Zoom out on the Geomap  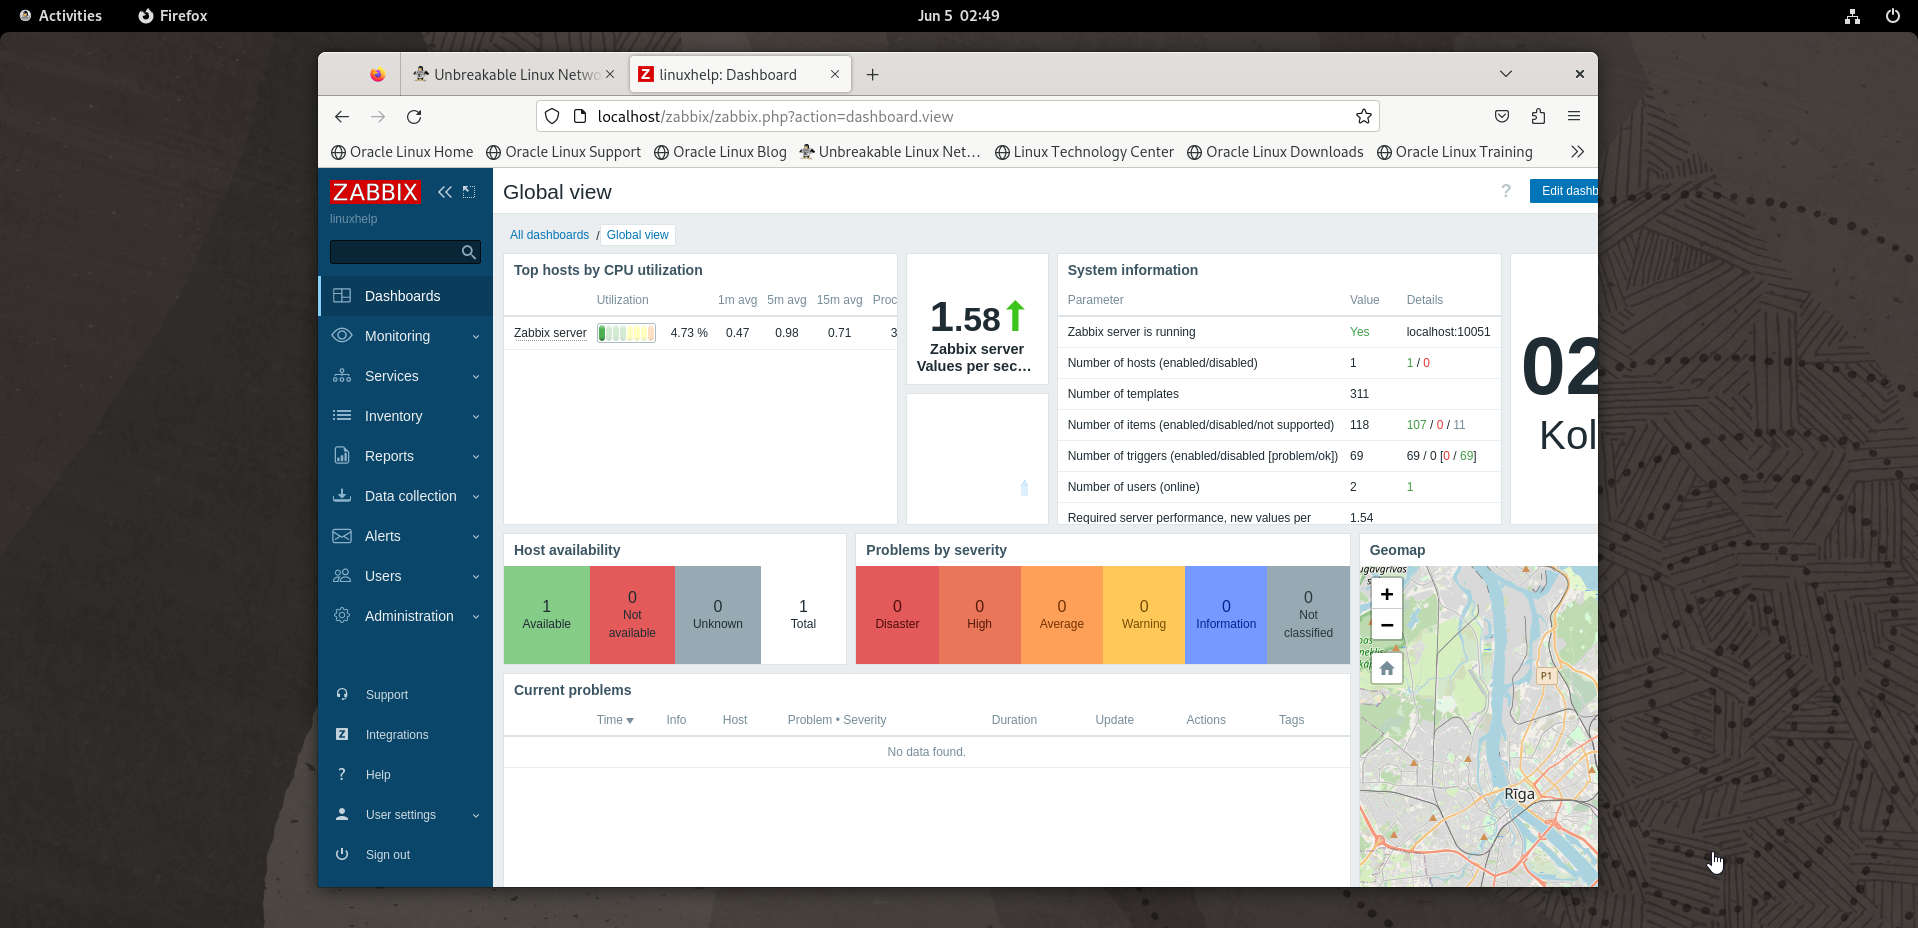[1387, 625]
